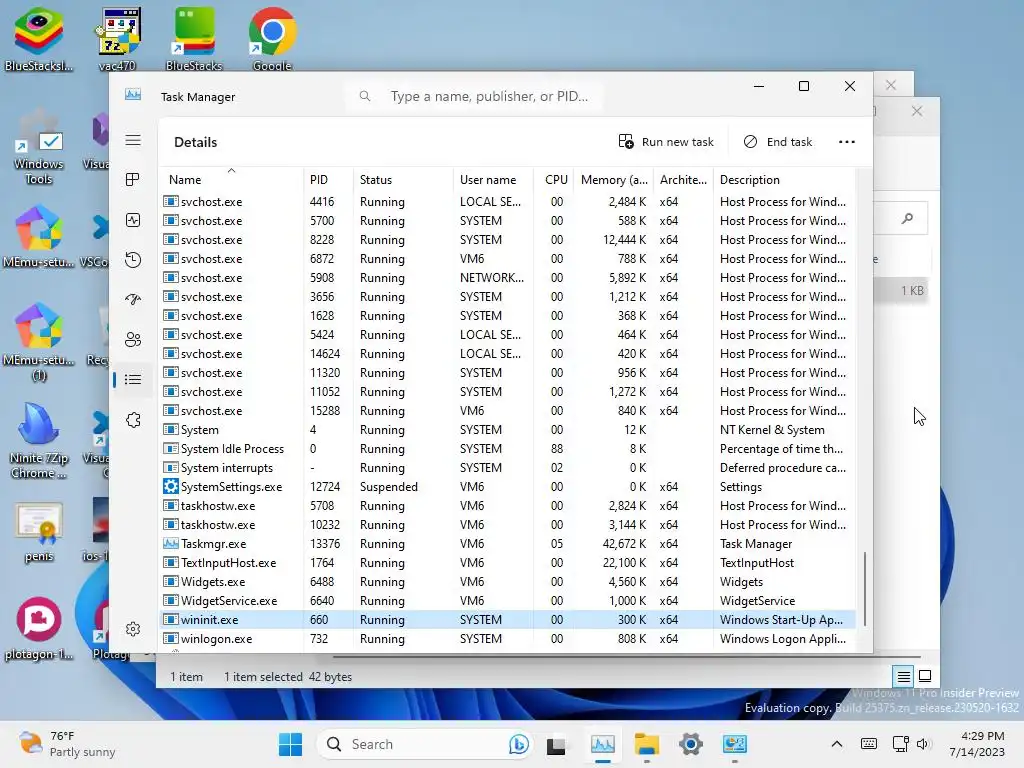The width and height of the screenshot is (1024, 768).
Task: Select the SystemSettings.exe process row
Action: [x=507, y=487]
